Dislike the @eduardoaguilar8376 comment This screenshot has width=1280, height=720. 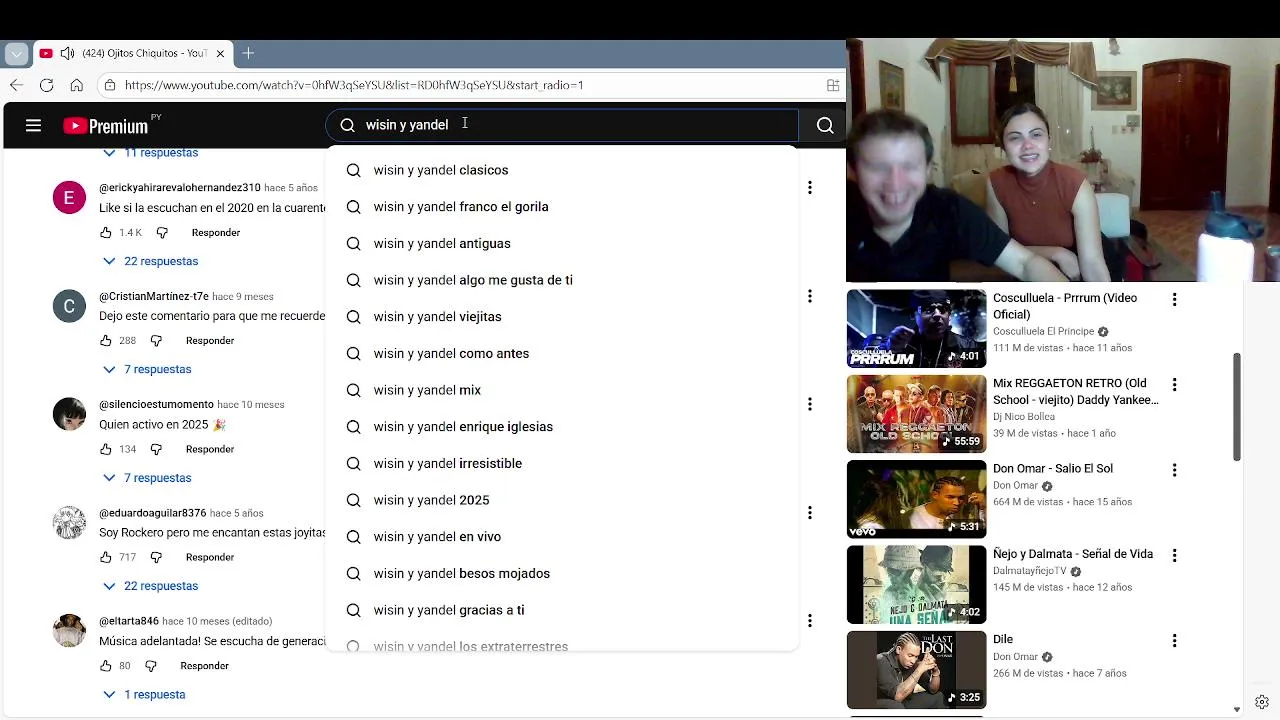156,557
